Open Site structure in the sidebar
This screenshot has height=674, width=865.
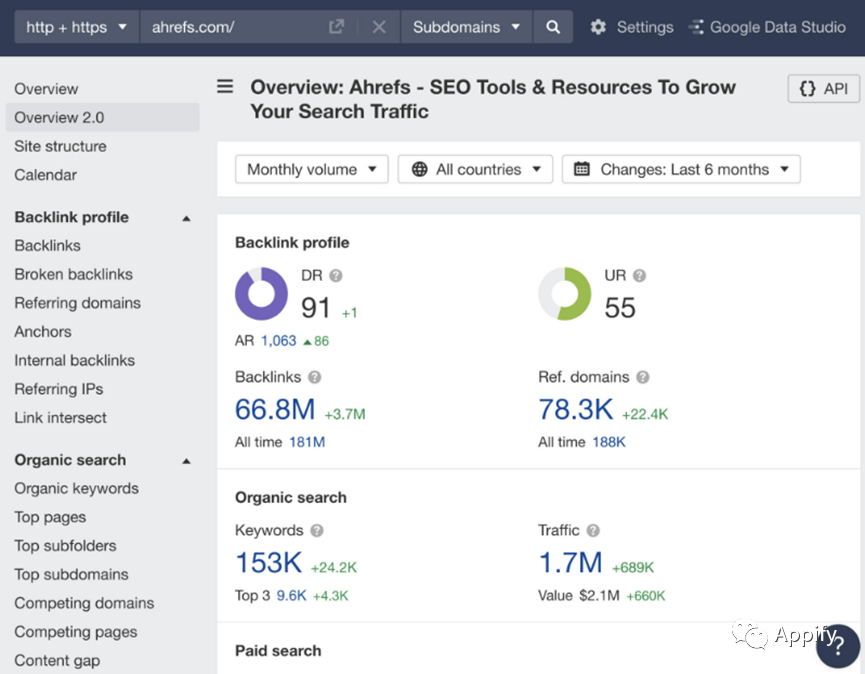coord(60,146)
